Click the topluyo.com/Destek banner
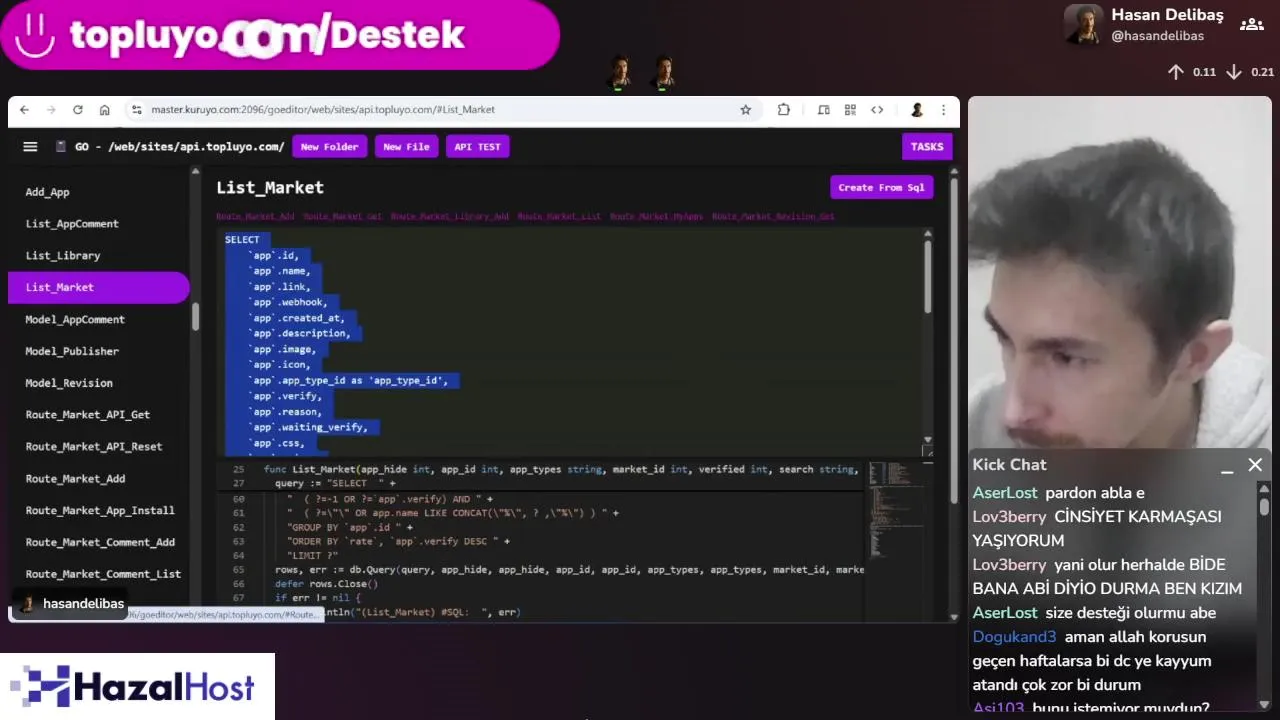Viewport: 1280px width, 720px height. tap(280, 35)
